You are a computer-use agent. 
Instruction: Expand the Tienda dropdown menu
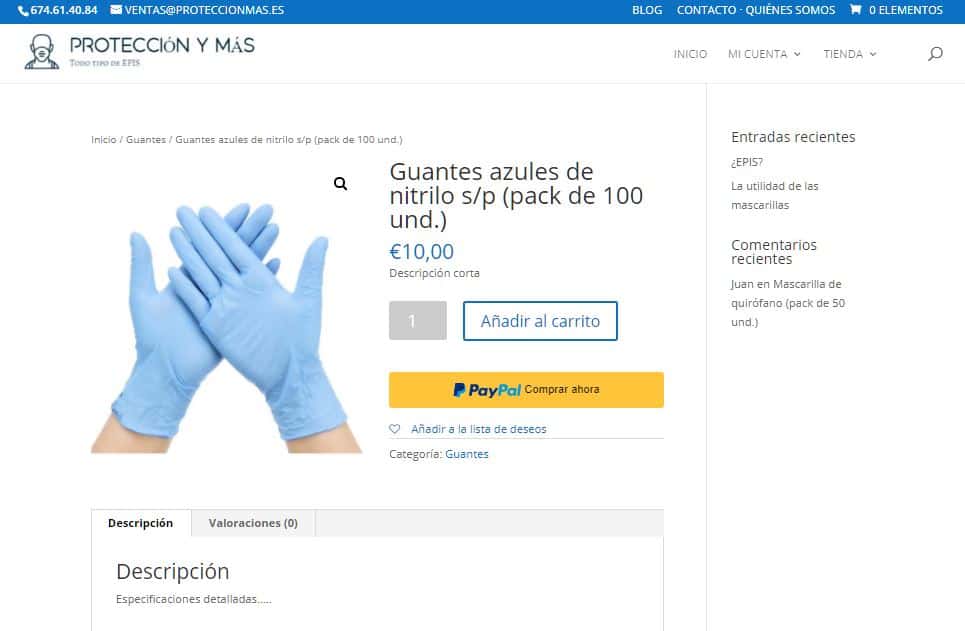pos(850,54)
